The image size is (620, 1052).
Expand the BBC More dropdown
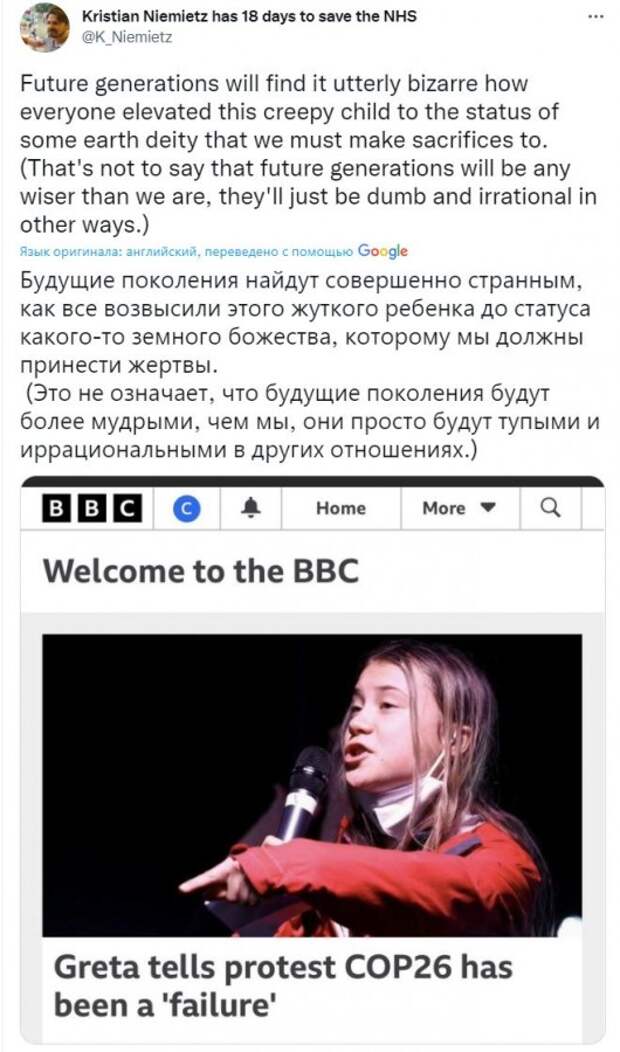point(460,509)
